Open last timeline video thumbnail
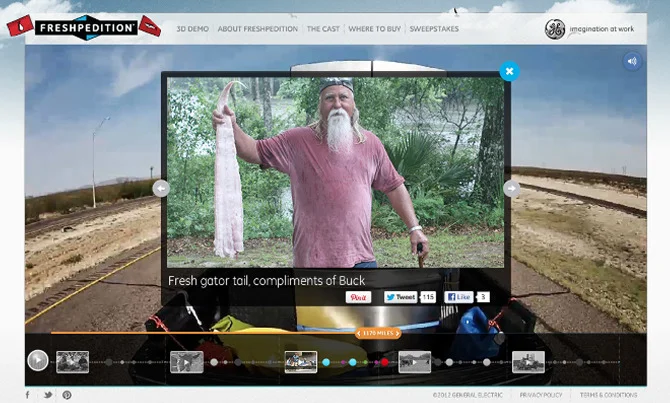The image size is (670, 403). [529, 362]
